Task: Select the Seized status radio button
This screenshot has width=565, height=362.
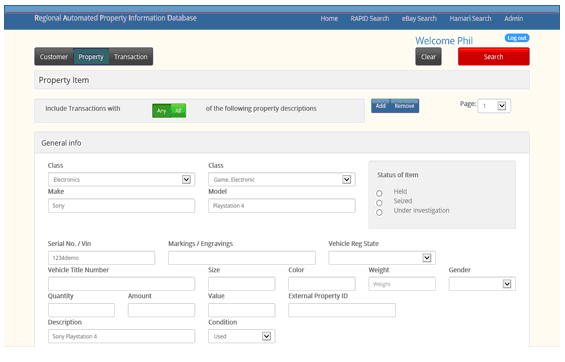Action: 379,203
